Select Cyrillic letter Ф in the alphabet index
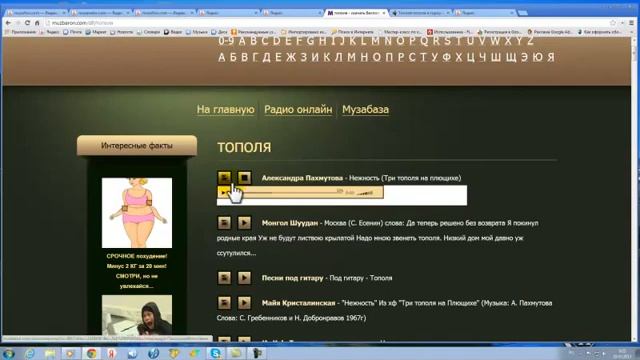This screenshot has height=360, width=640. click(447, 57)
